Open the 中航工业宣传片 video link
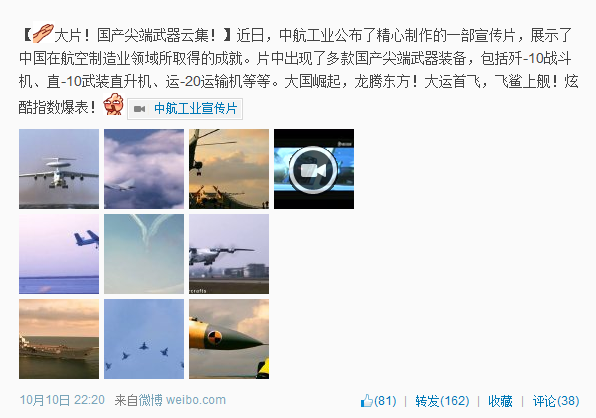 tap(196, 109)
